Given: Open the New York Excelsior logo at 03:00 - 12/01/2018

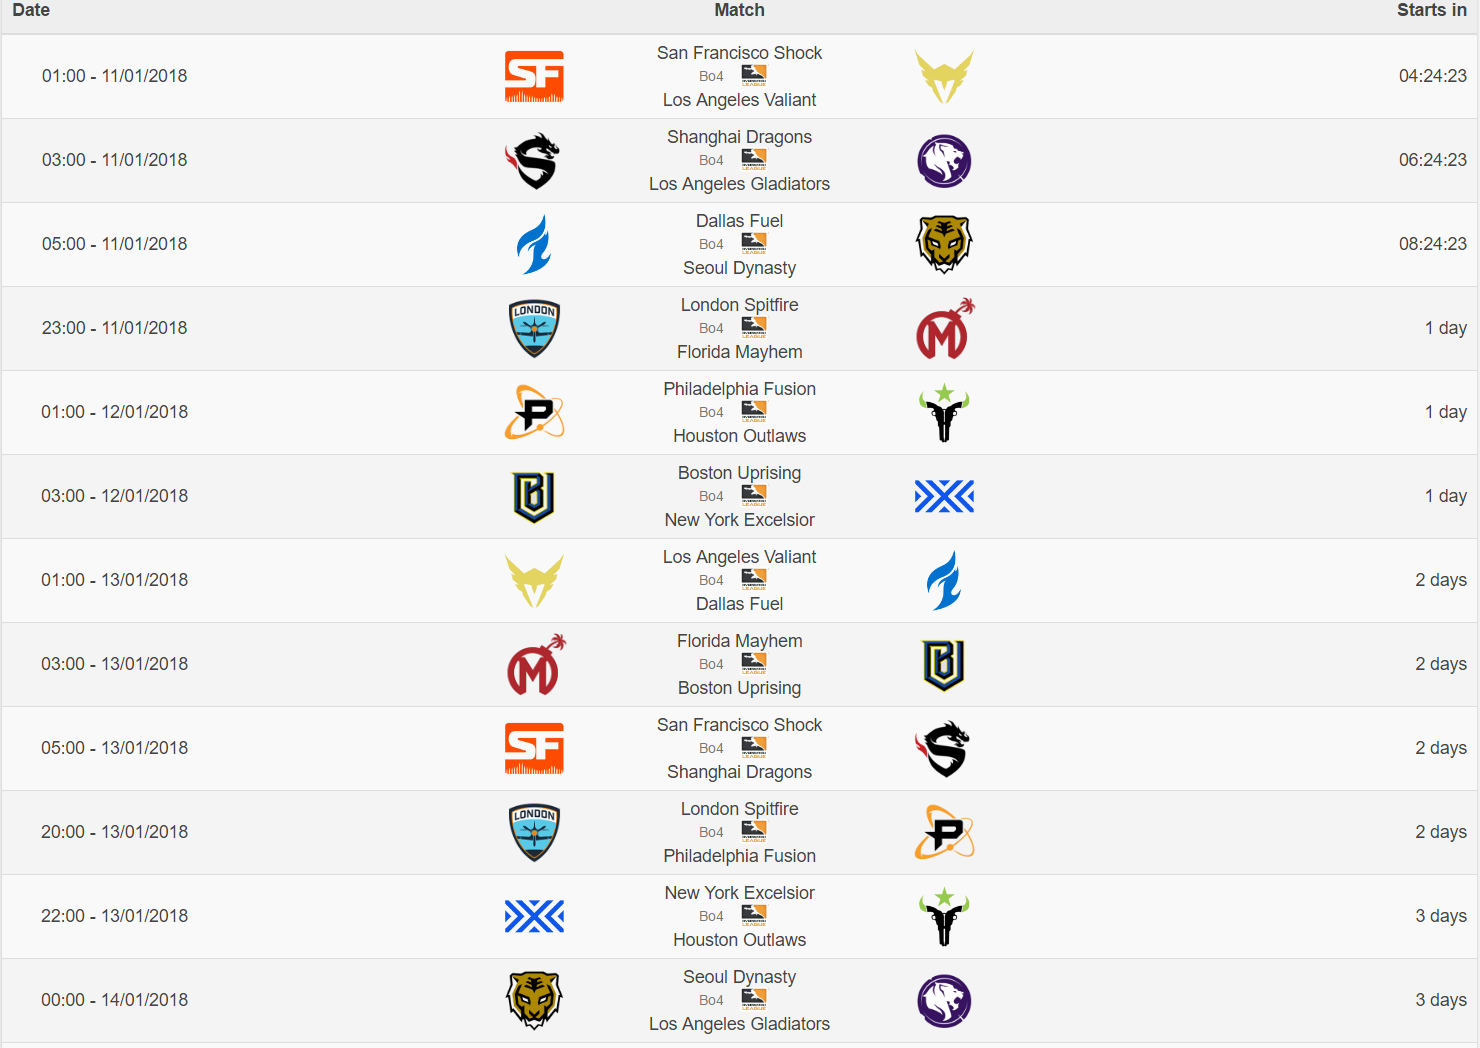Looking at the screenshot, I should click(x=944, y=496).
